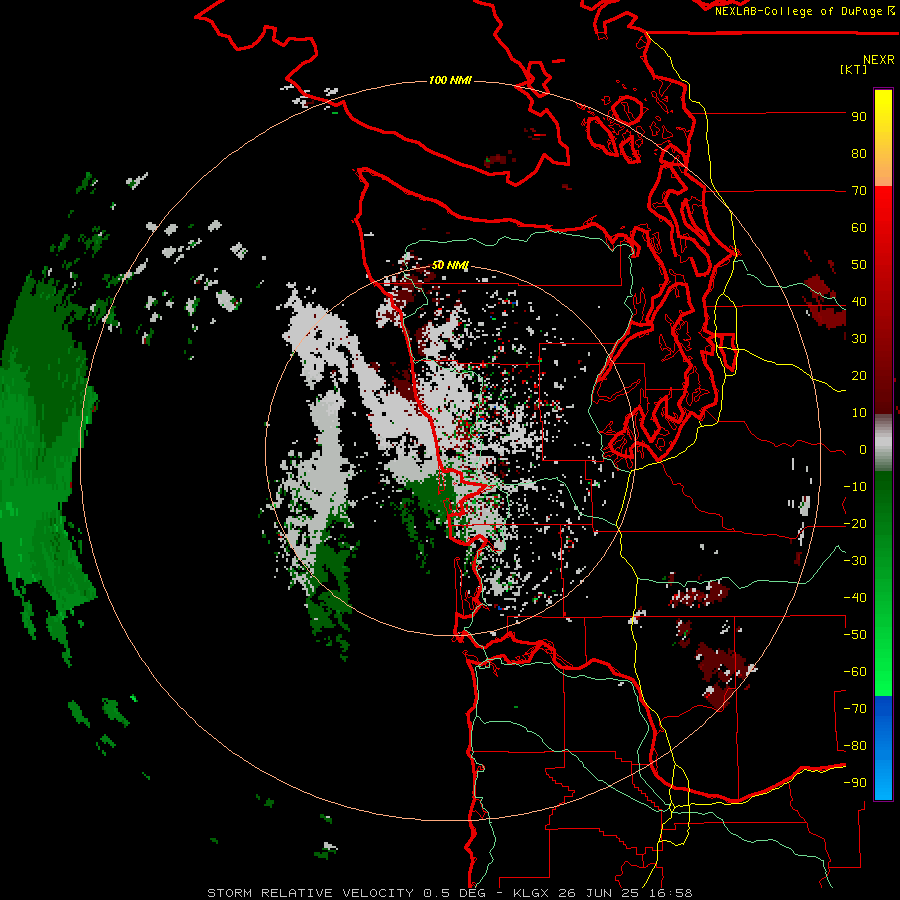Click the -60 scale value

(855, 672)
